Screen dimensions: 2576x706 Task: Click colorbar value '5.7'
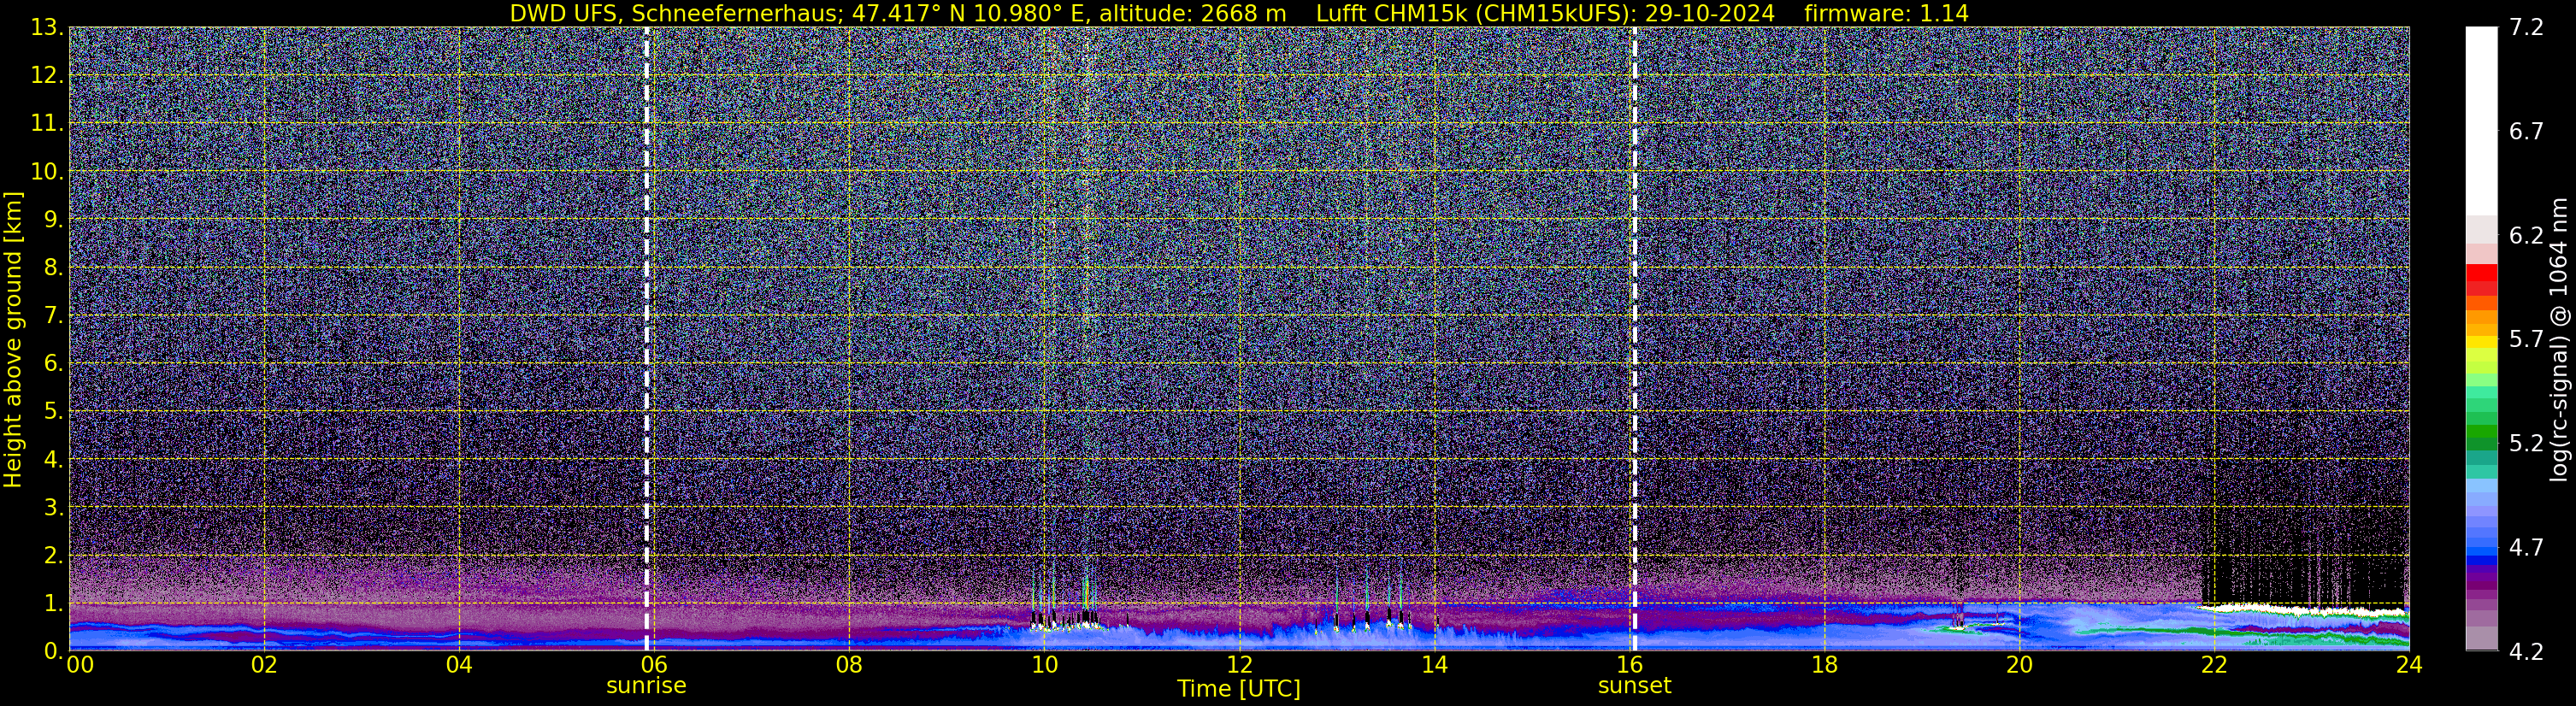(2526, 340)
